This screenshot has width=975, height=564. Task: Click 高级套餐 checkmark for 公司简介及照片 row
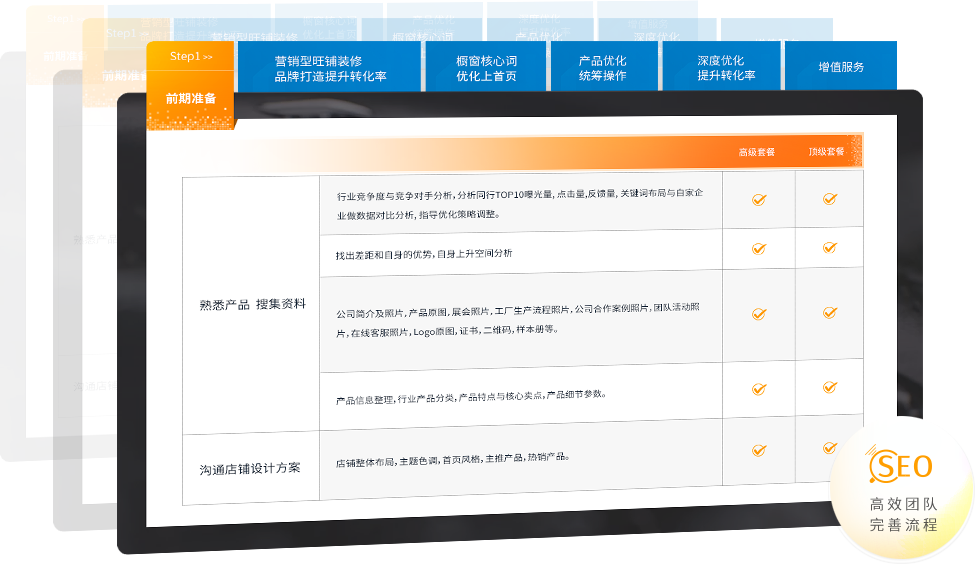[x=758, y=313]
